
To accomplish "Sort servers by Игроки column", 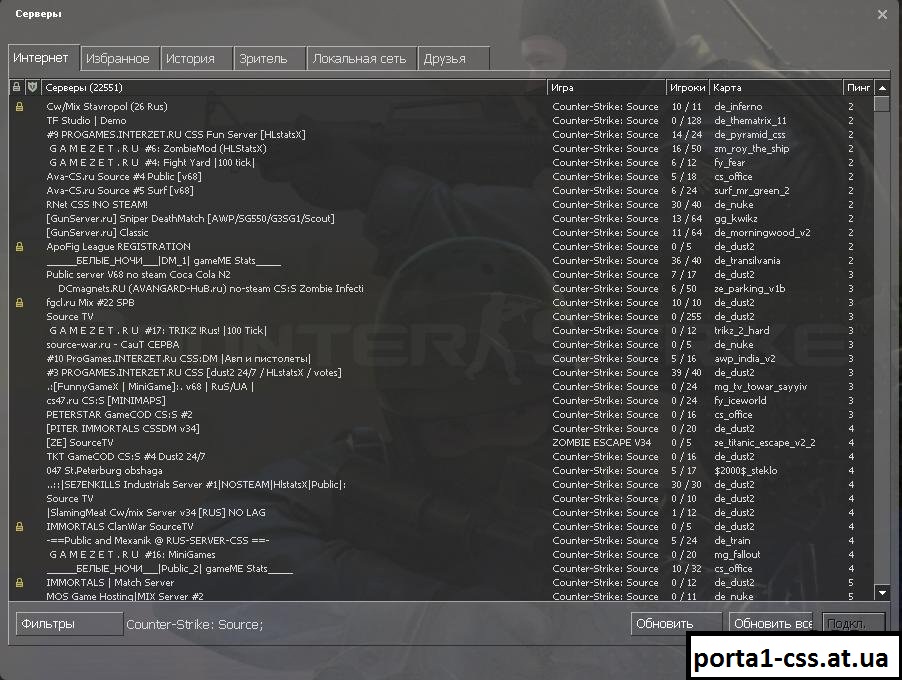I will pyautogui.click(x=687, y=88).
